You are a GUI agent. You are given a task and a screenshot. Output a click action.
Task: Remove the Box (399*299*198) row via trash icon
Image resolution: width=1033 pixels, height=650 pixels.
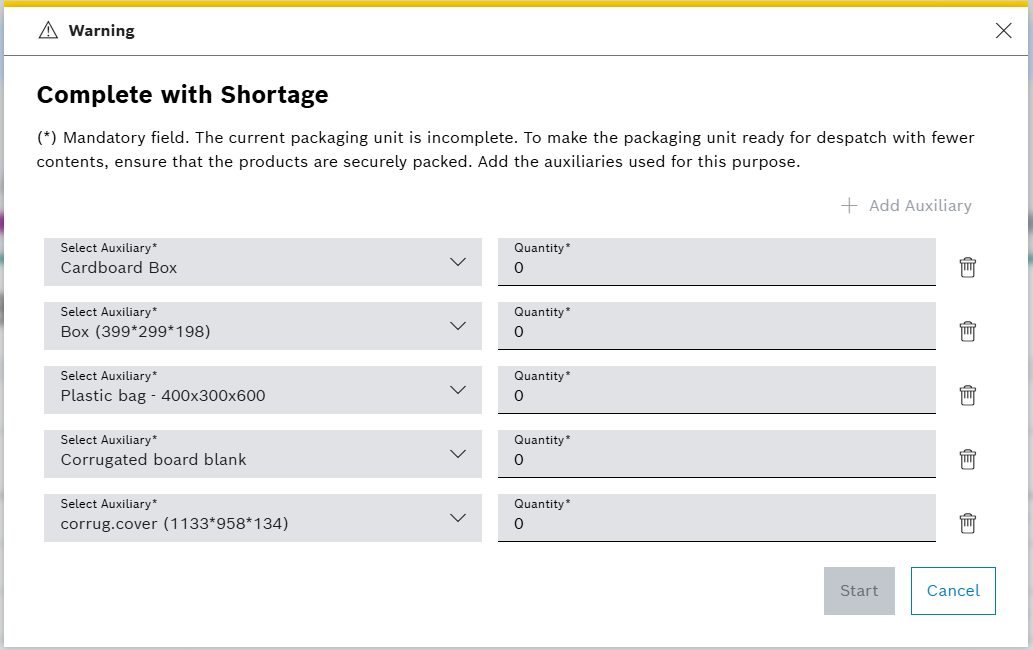967,331
